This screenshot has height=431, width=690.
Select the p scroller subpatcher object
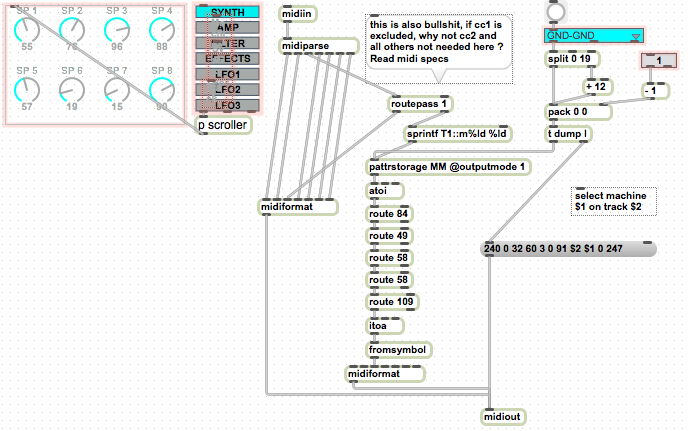click(x=223, y=125)
